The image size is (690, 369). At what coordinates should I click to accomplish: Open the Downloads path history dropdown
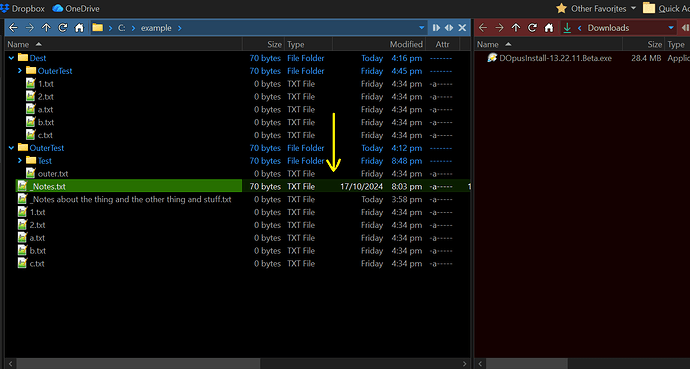pos(671,28)
